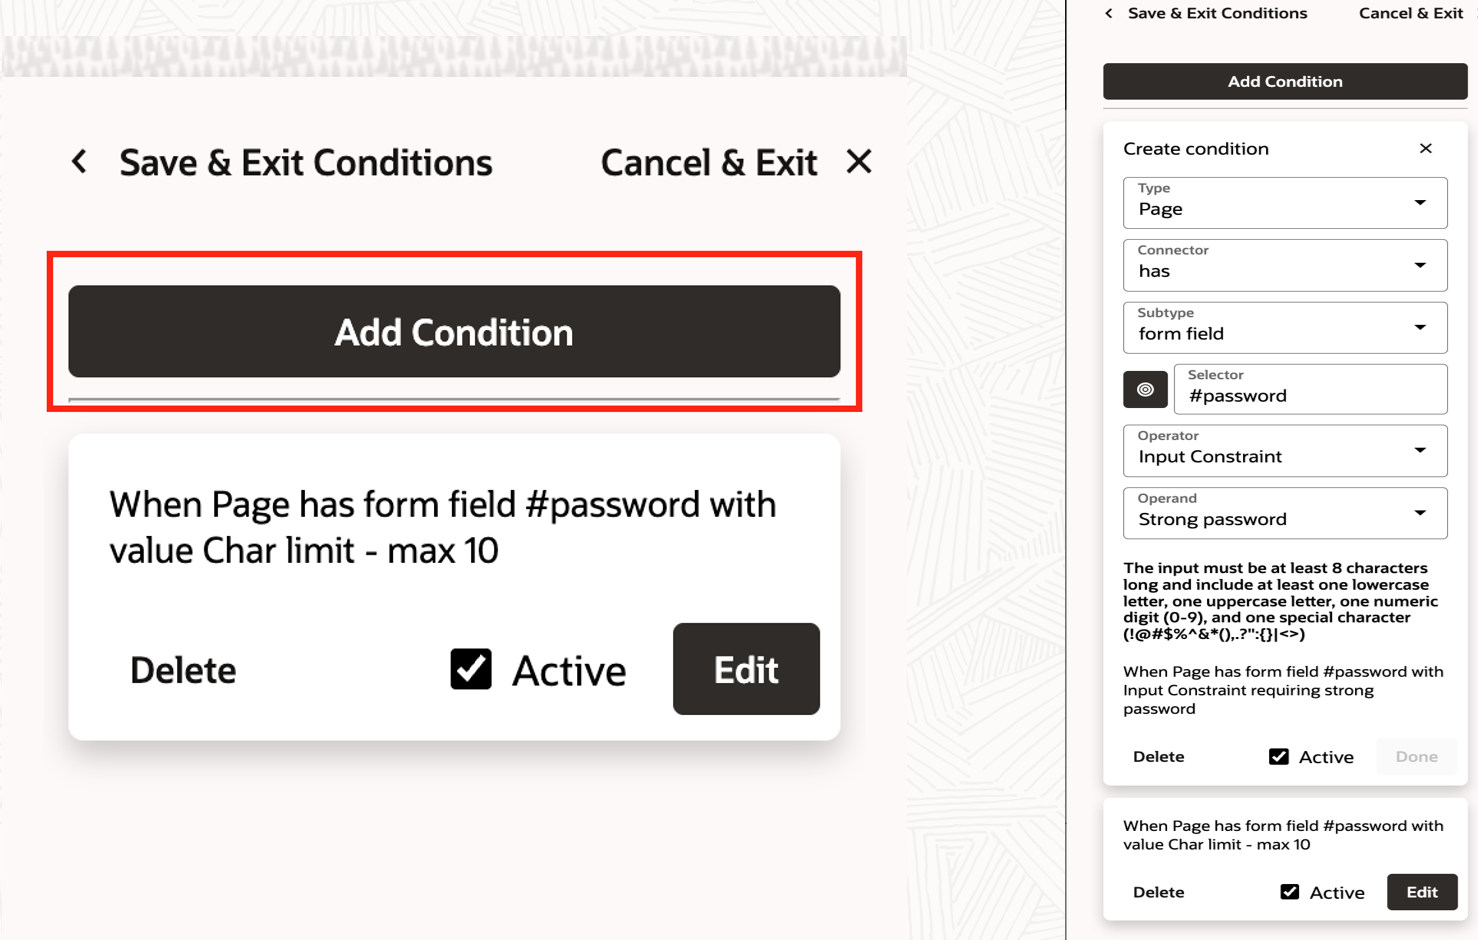1478x940 pixels.
Task: Click the large X icon beside Cancel & Exit
Action: click(x=858, y=162)
